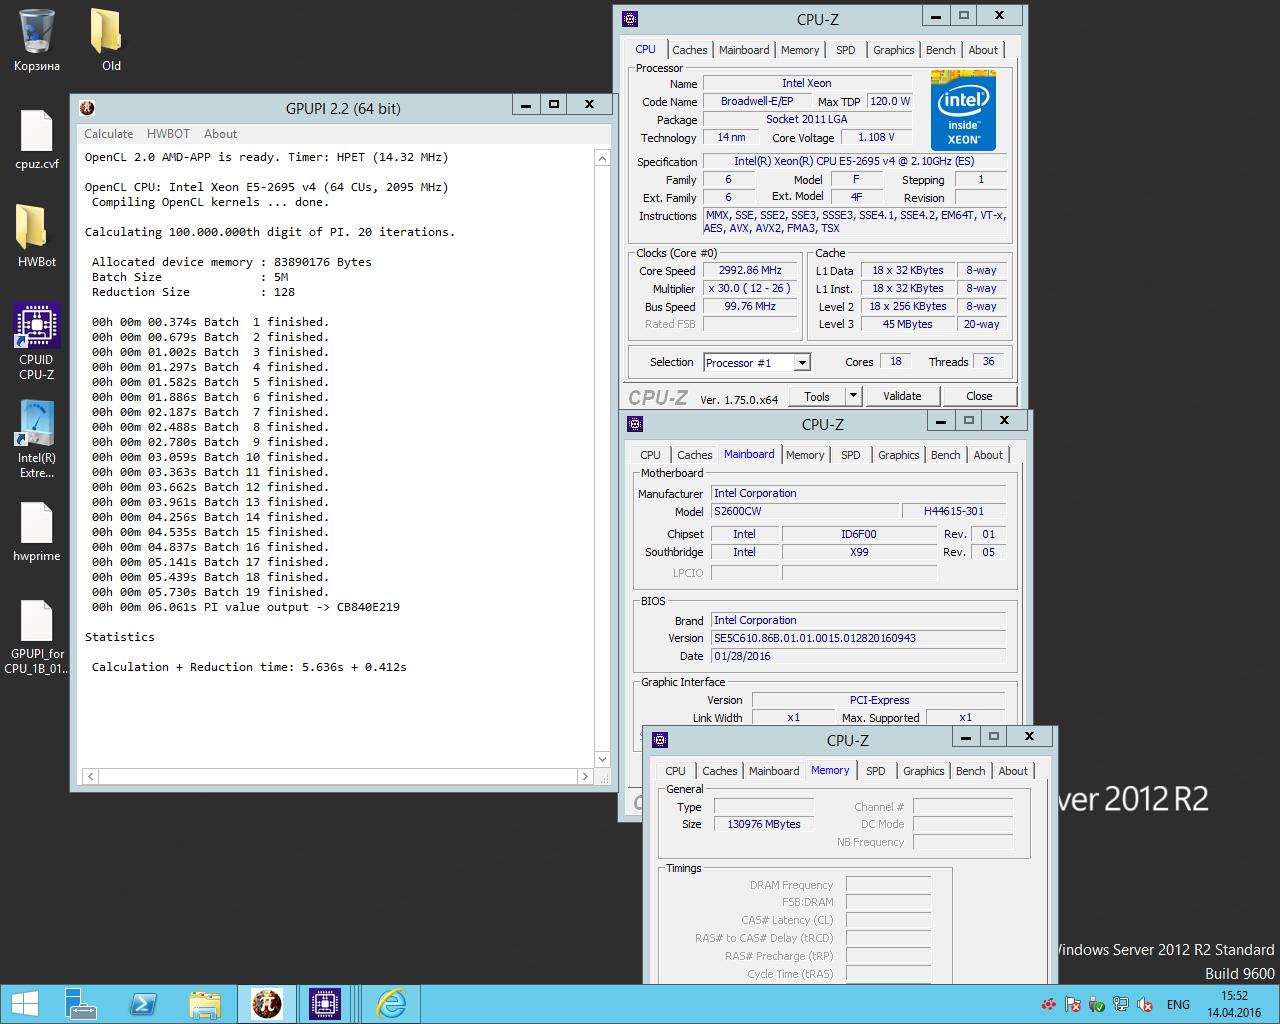
Task: Click the Tools button in CPU-Z
Action: coord(817,396)
